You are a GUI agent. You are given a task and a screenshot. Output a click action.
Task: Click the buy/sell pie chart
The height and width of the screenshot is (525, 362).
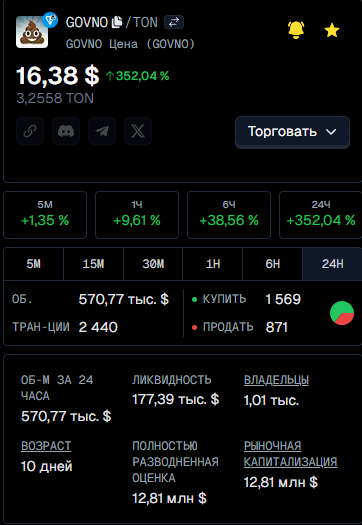(x=342, y=313)
